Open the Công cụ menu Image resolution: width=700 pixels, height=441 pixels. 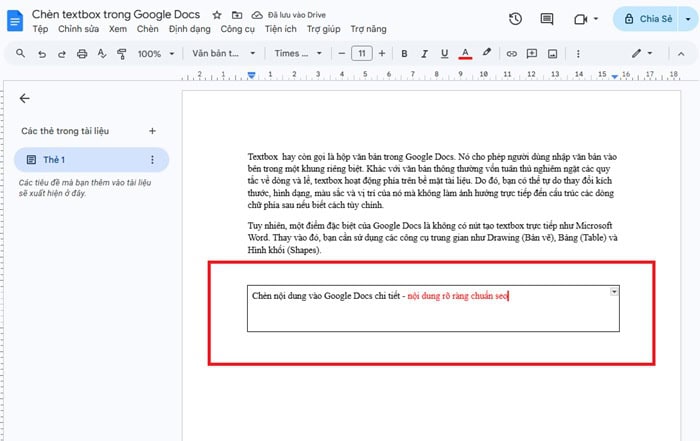click(238, 29)
